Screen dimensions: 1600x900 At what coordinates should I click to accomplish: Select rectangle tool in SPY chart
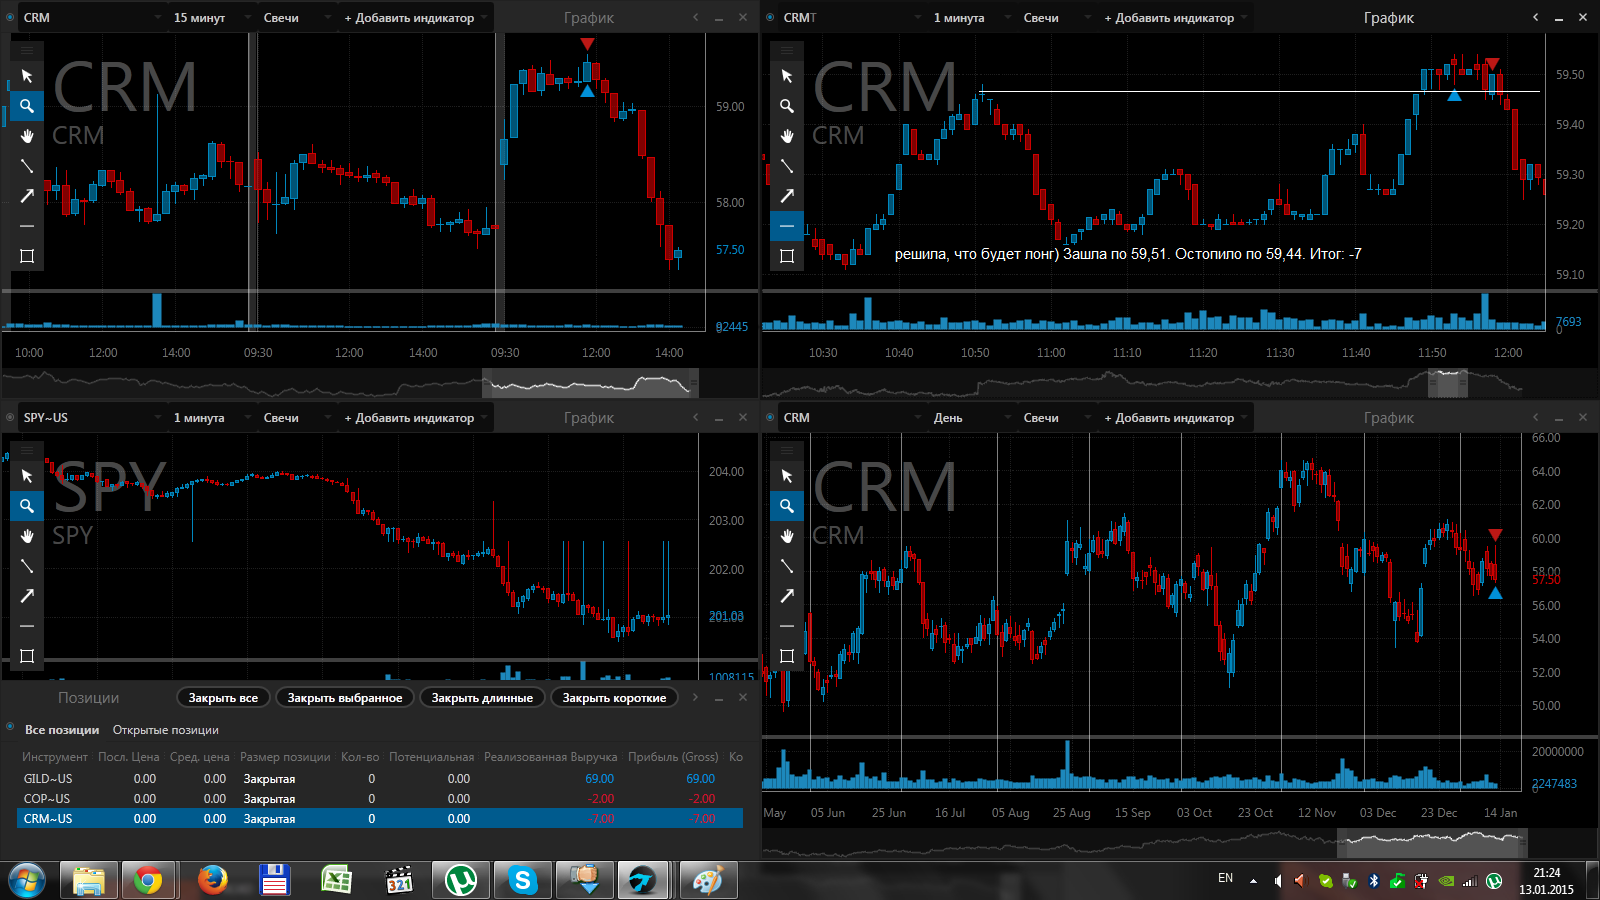point(27,656)
